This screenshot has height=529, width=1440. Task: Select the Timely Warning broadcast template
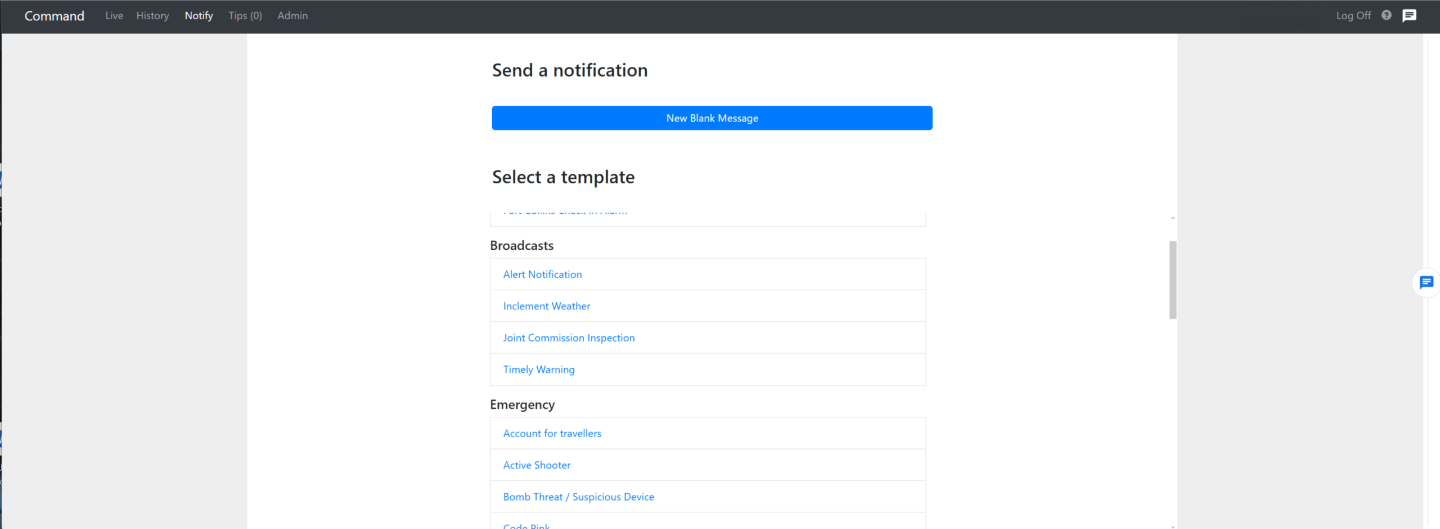[538, 370]
